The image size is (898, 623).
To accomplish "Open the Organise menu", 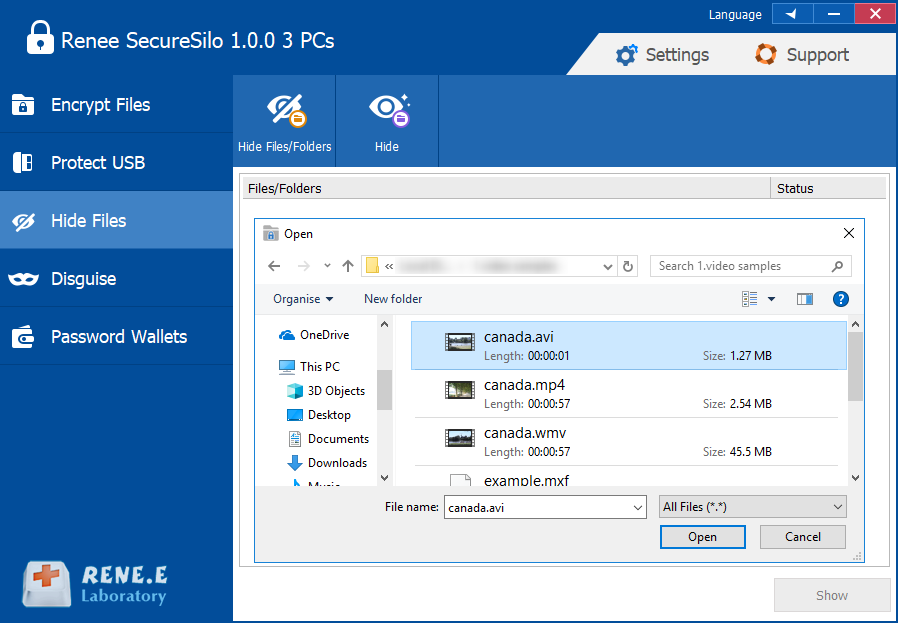I will coord(303,299).
